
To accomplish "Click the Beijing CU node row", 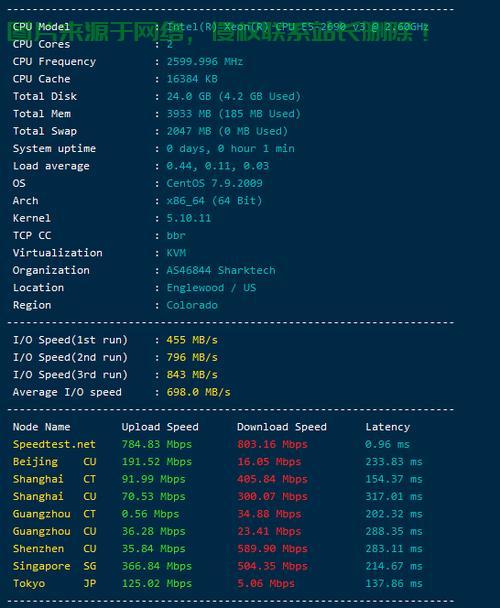I will click(217, 462).
